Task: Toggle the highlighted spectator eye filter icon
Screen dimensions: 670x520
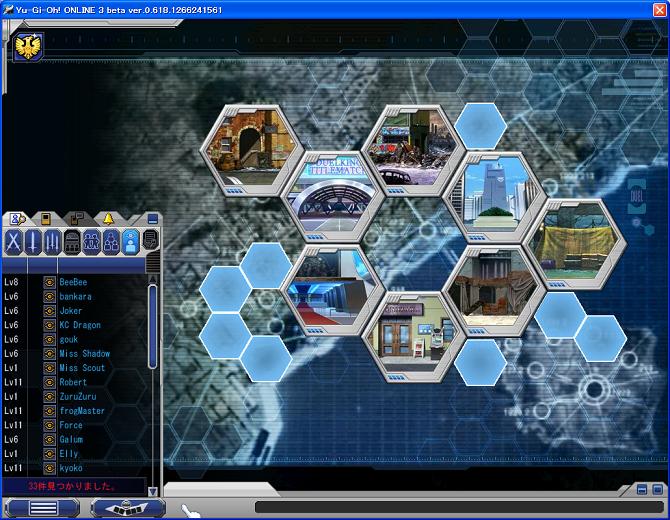Action: pyautogui.click(x=131, y=242)
